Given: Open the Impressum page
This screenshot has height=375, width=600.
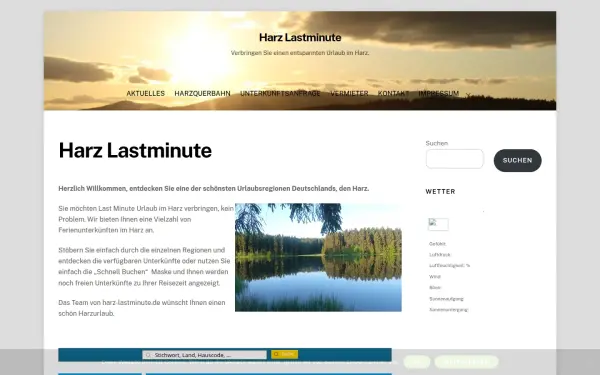Looking at the screenshot, I should coord(439,93).
